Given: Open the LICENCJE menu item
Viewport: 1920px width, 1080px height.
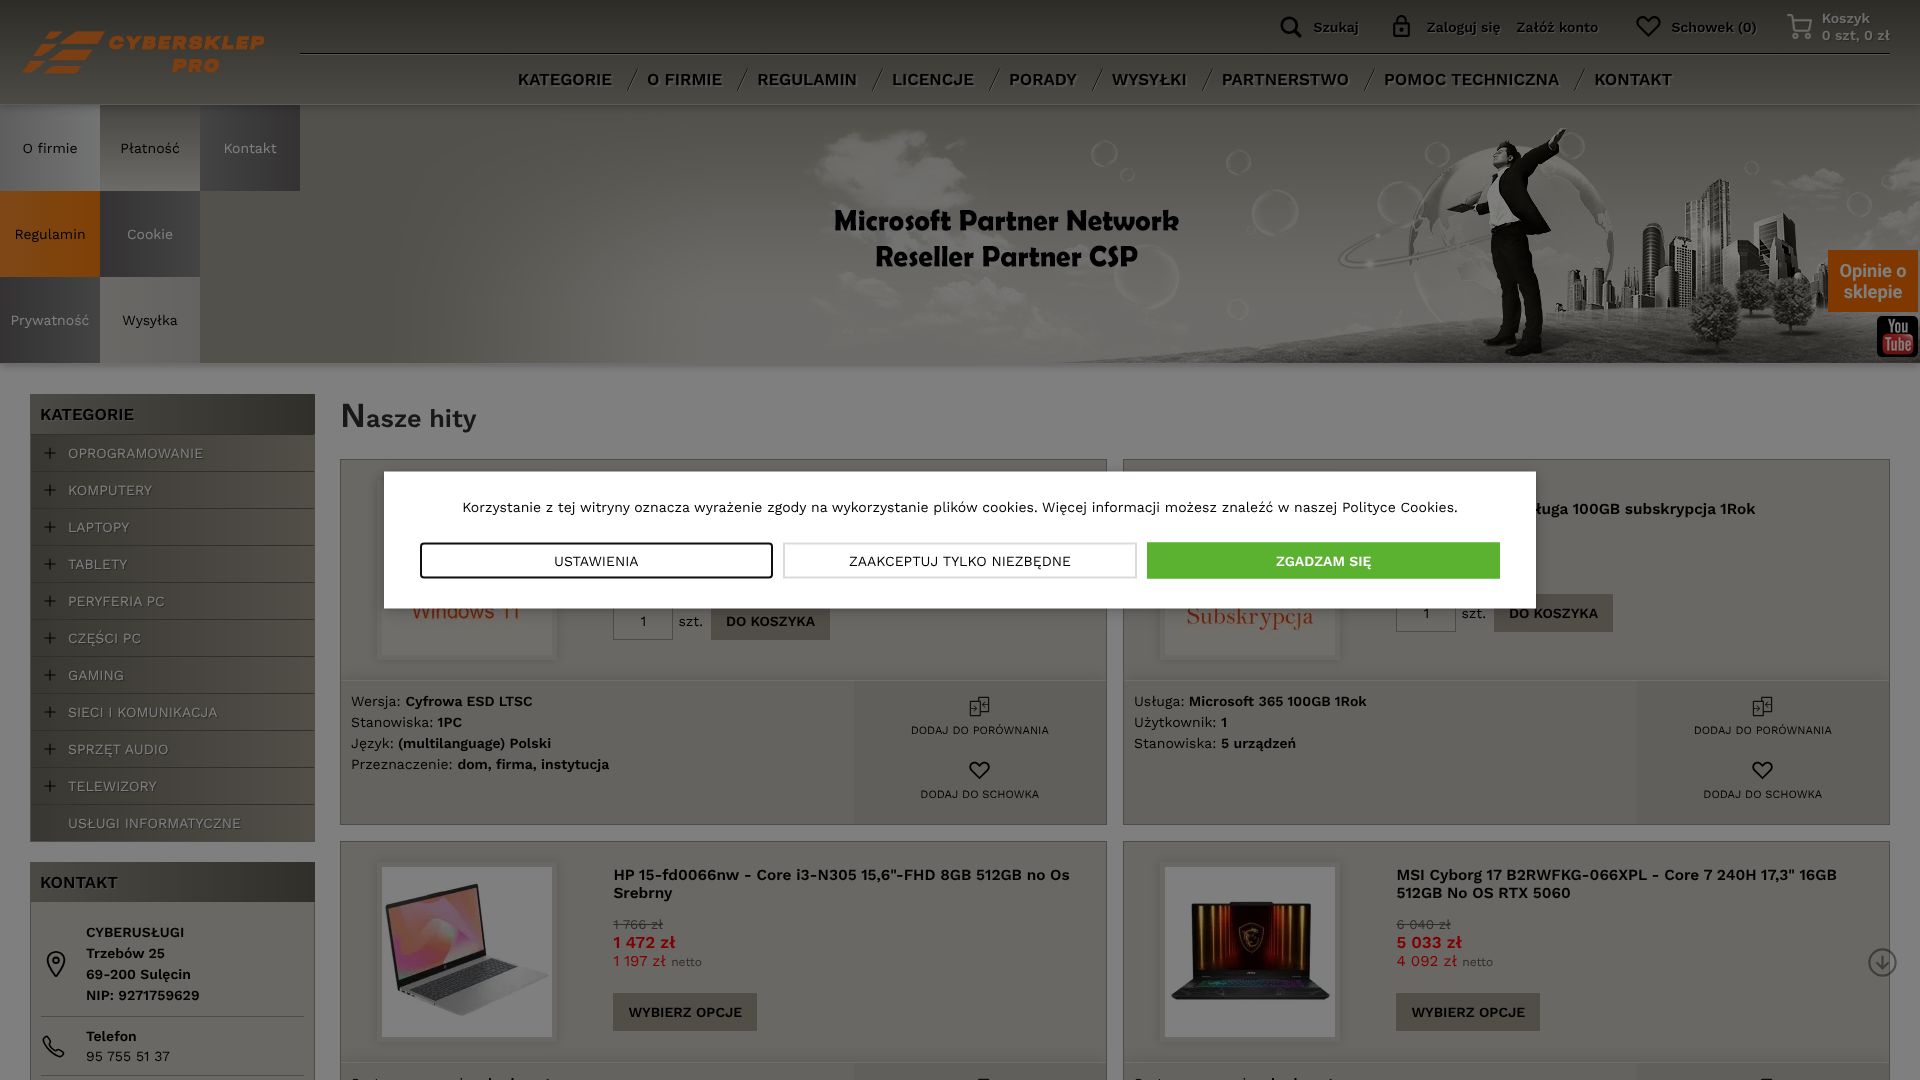Looking at the screenshot, I should (x=932, y=80).
